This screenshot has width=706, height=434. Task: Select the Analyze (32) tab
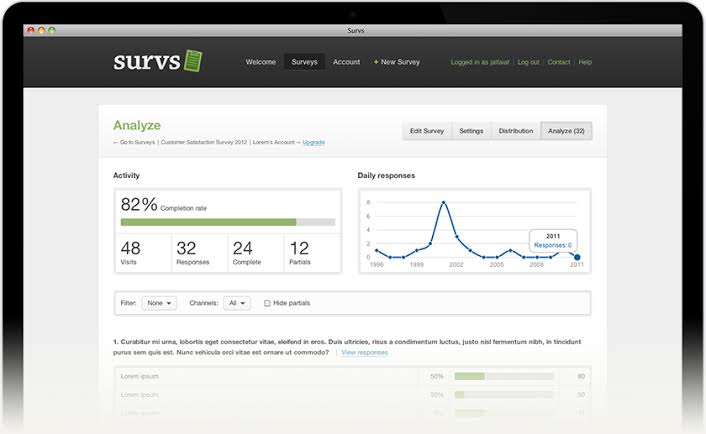(566, 131)
